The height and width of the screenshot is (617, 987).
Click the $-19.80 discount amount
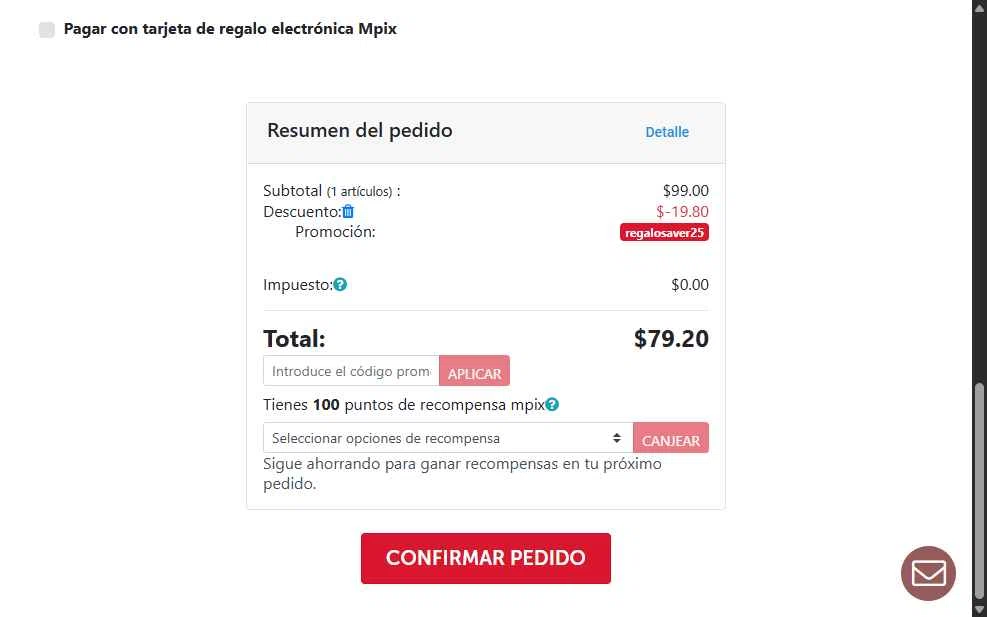pyautogui.click(x=682, y=211)
